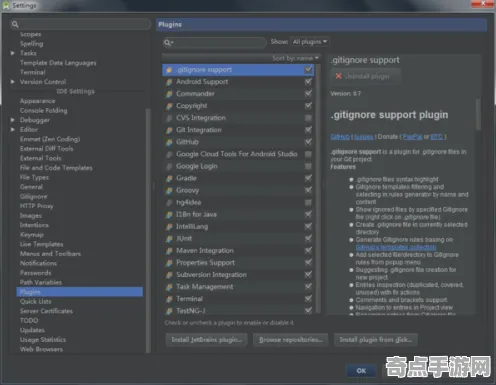Expand the Debugger tree node
Viewport: 496px width, 385px height.
(x=13, y=120)
